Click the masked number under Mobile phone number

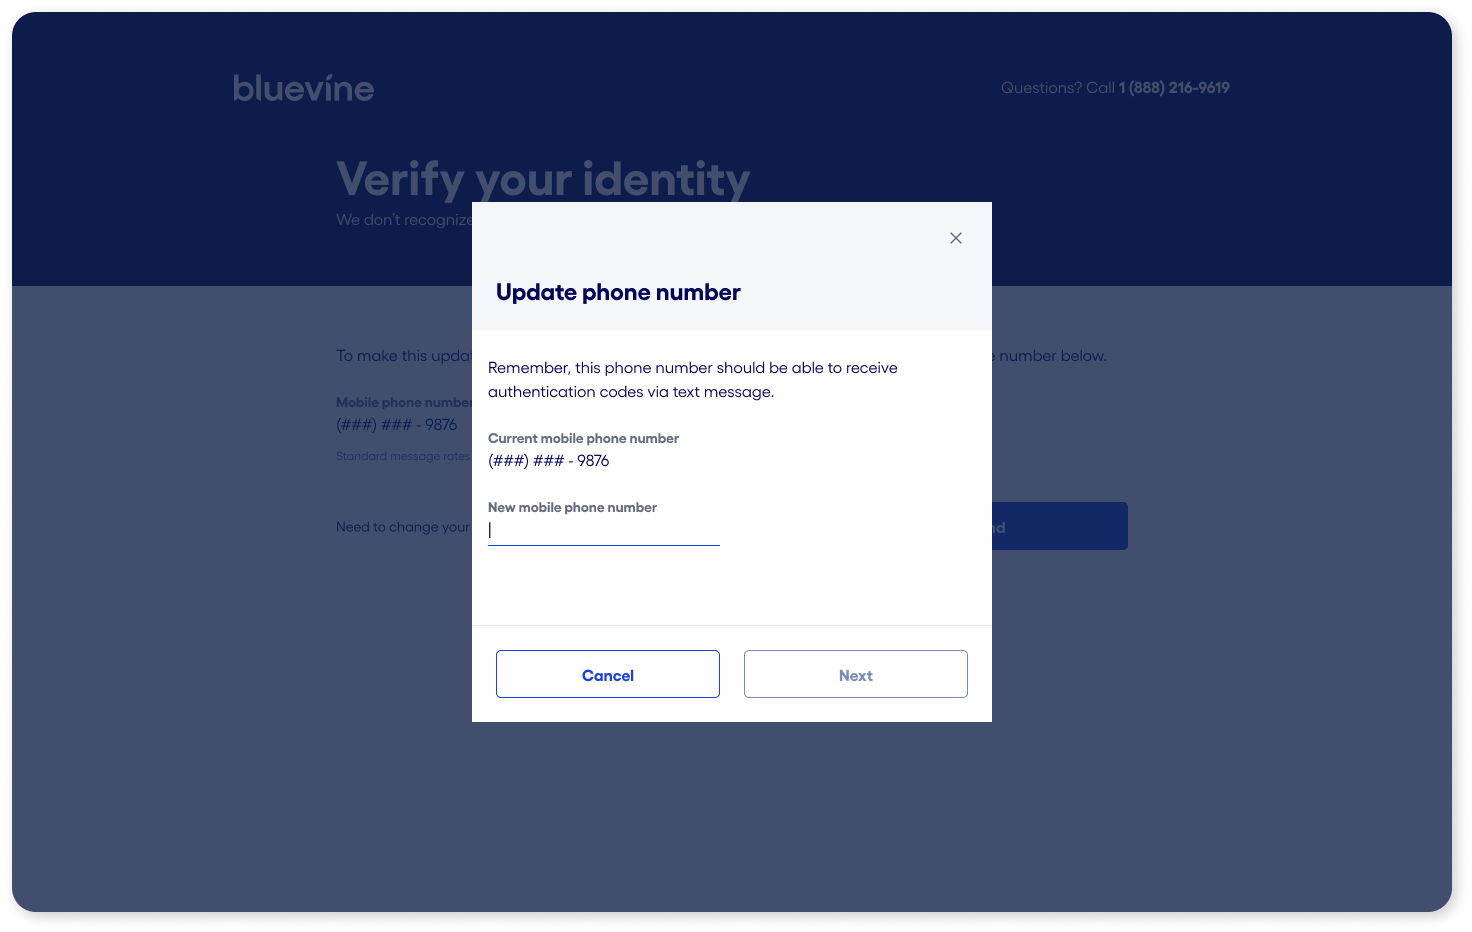396,424
